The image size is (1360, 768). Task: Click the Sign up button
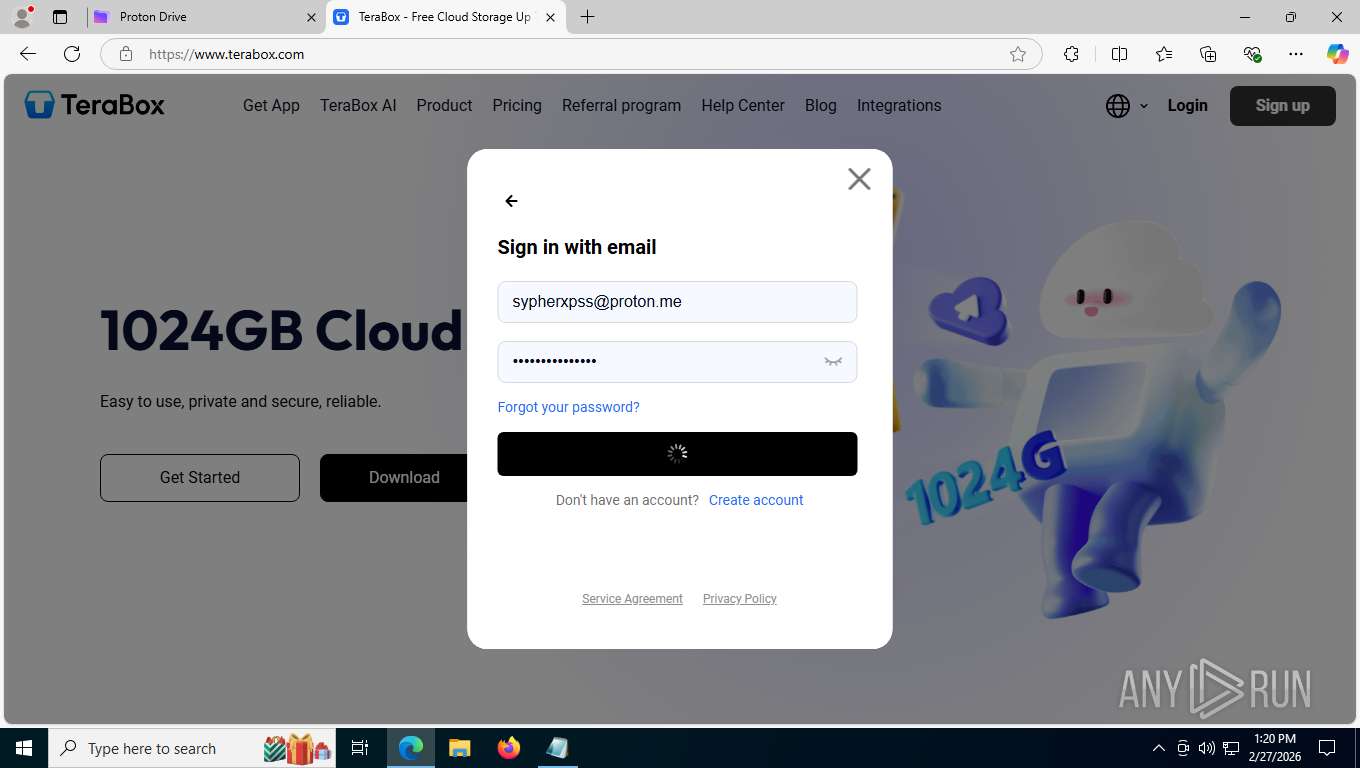(1282, 106)
